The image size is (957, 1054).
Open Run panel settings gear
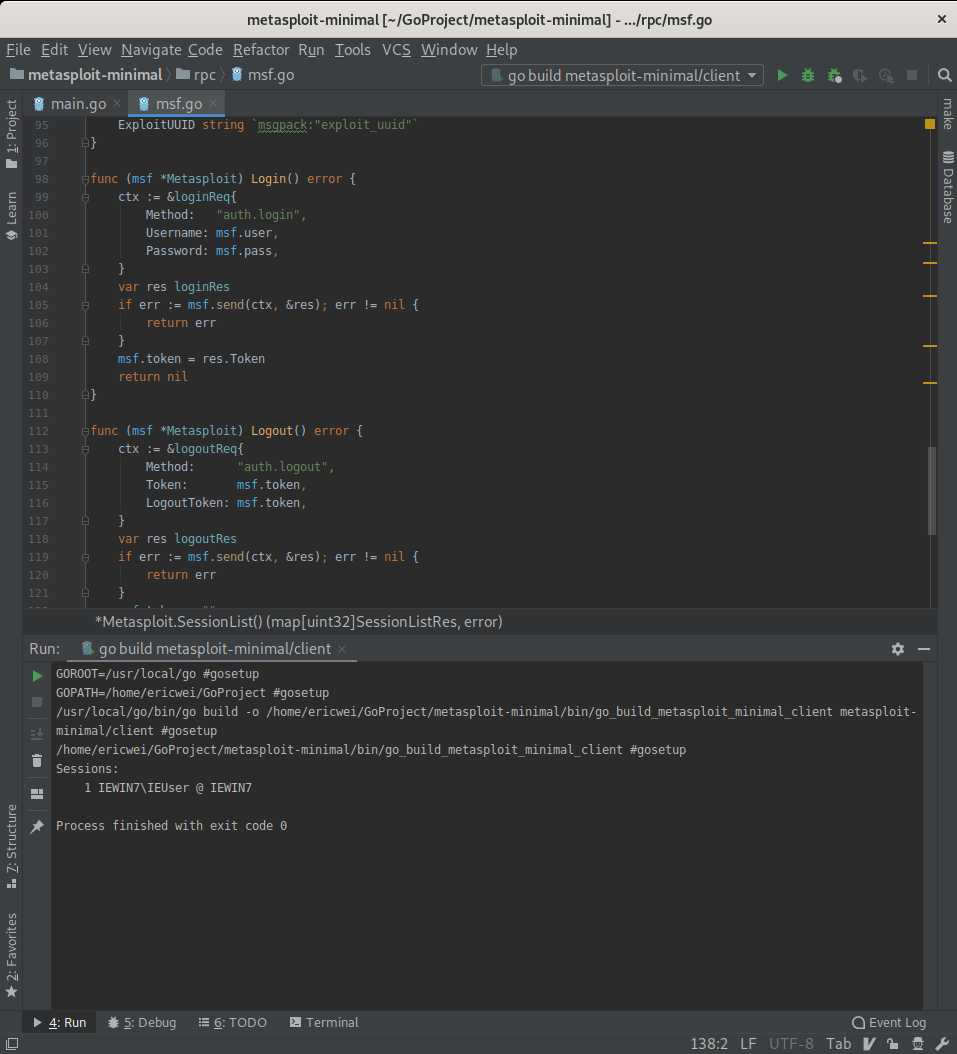click(897, 649)
